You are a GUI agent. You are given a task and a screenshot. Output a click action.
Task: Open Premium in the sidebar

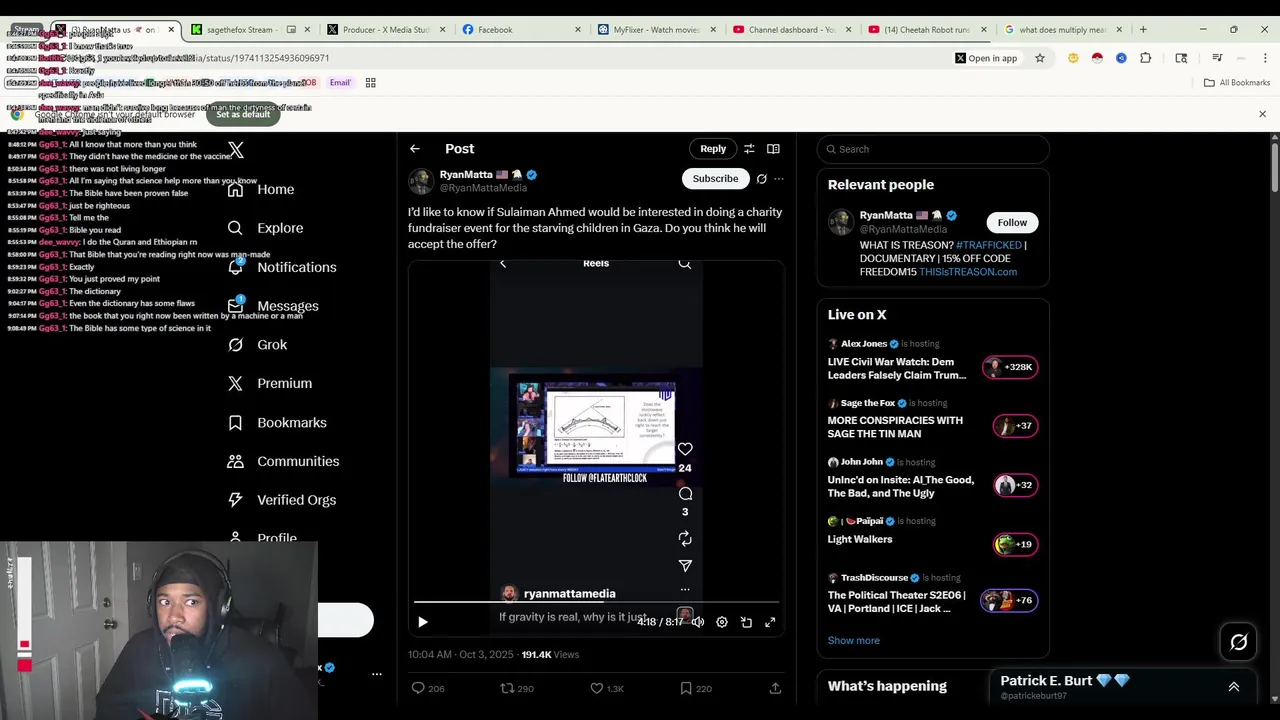270,383
